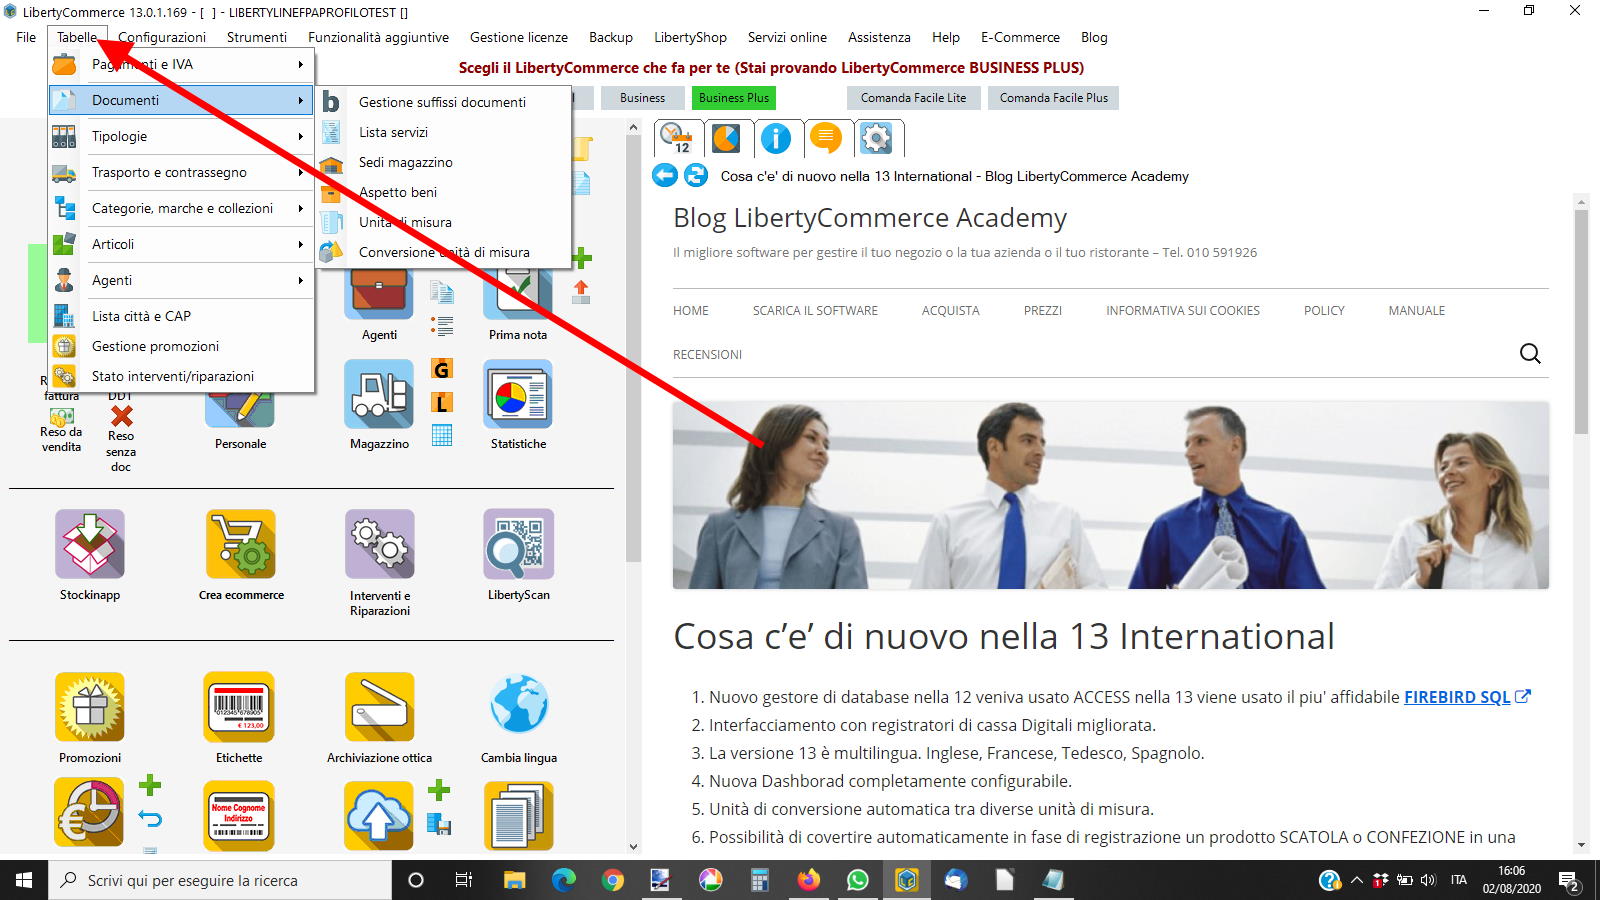Click the blue info panel icon
1600x900 pixels.
tap(776, 138)
